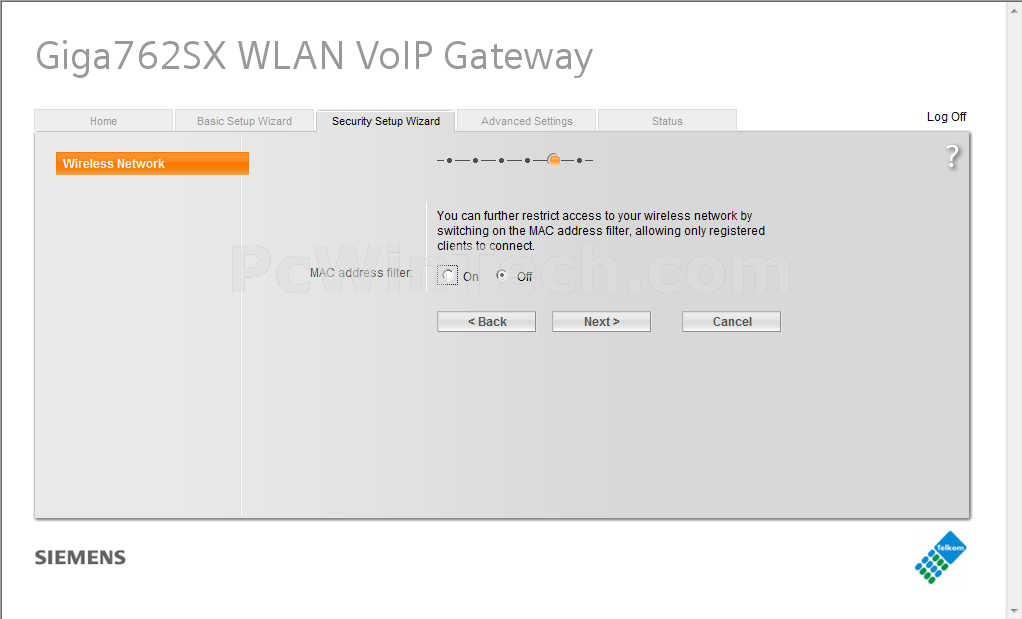Select the Security Setup Wizard tab
This screenshot has width=1022, height=619.
[x=386, y=121]
